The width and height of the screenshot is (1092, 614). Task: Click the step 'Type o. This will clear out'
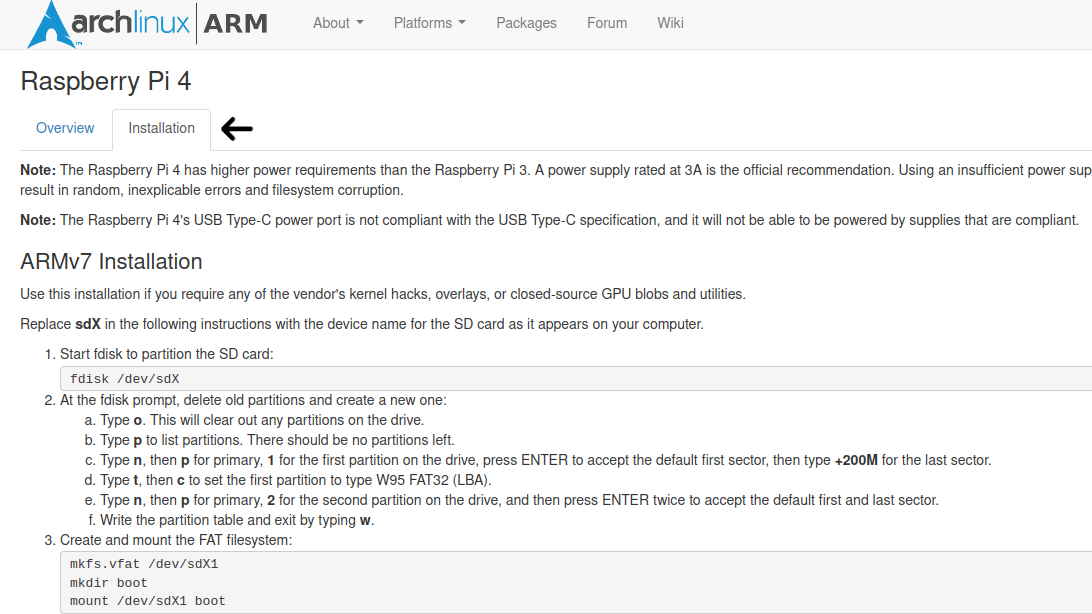click(262, 420)
